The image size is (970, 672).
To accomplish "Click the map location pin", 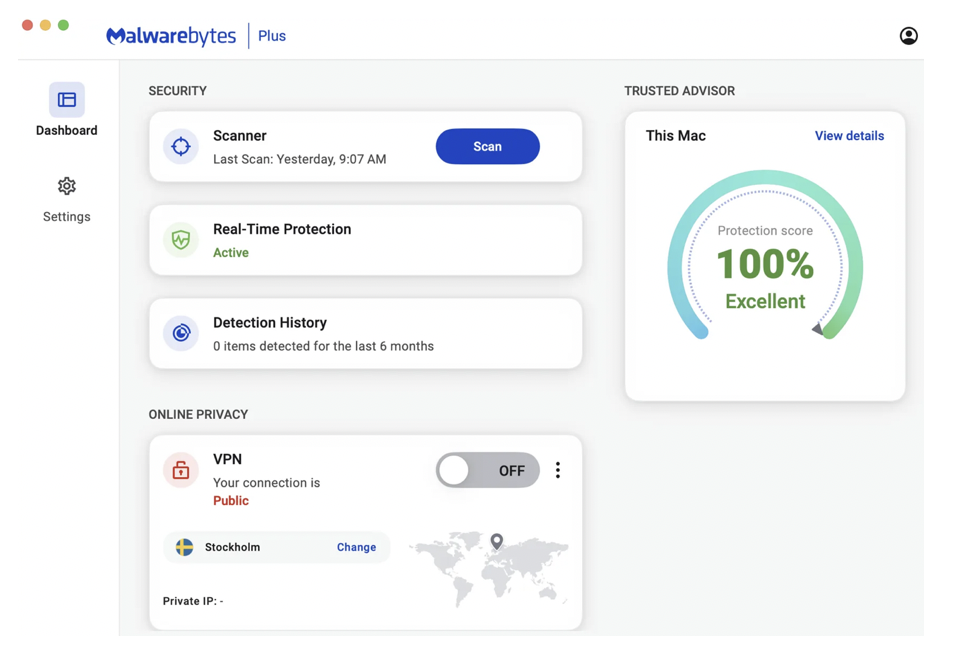I will pos(497,542).
